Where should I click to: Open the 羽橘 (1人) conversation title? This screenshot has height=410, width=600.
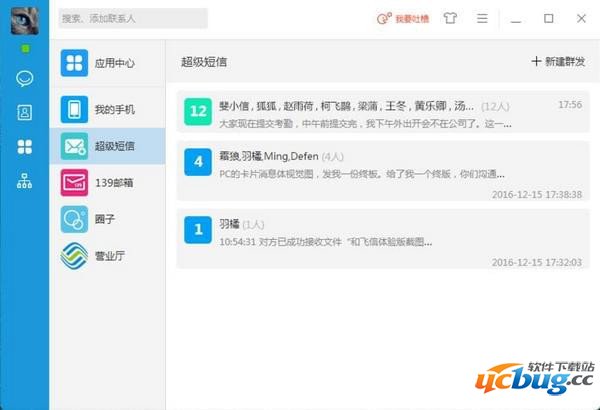tap(241, 224)
